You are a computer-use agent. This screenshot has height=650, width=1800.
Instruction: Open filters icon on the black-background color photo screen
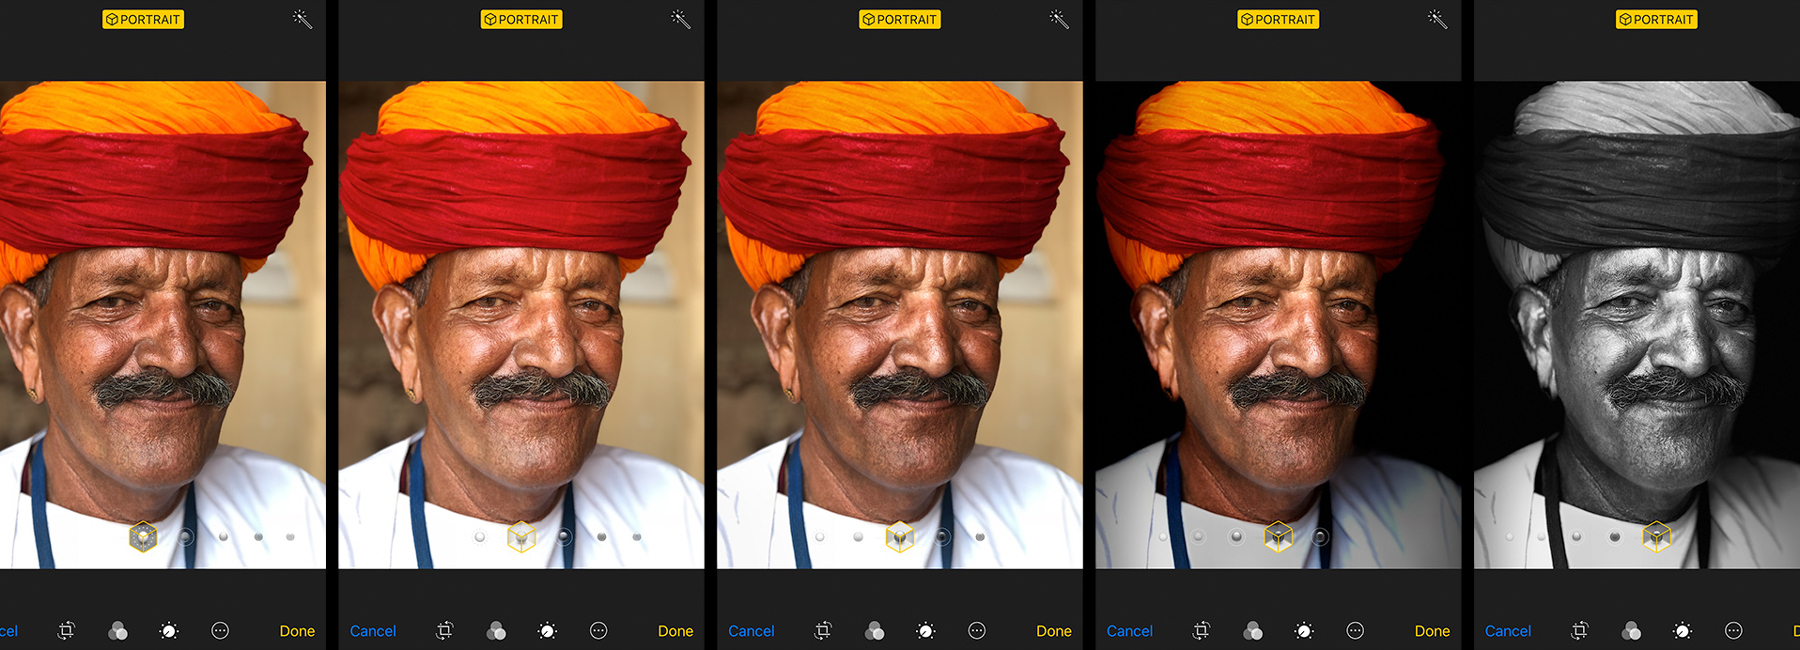[x=1252, y=631]
